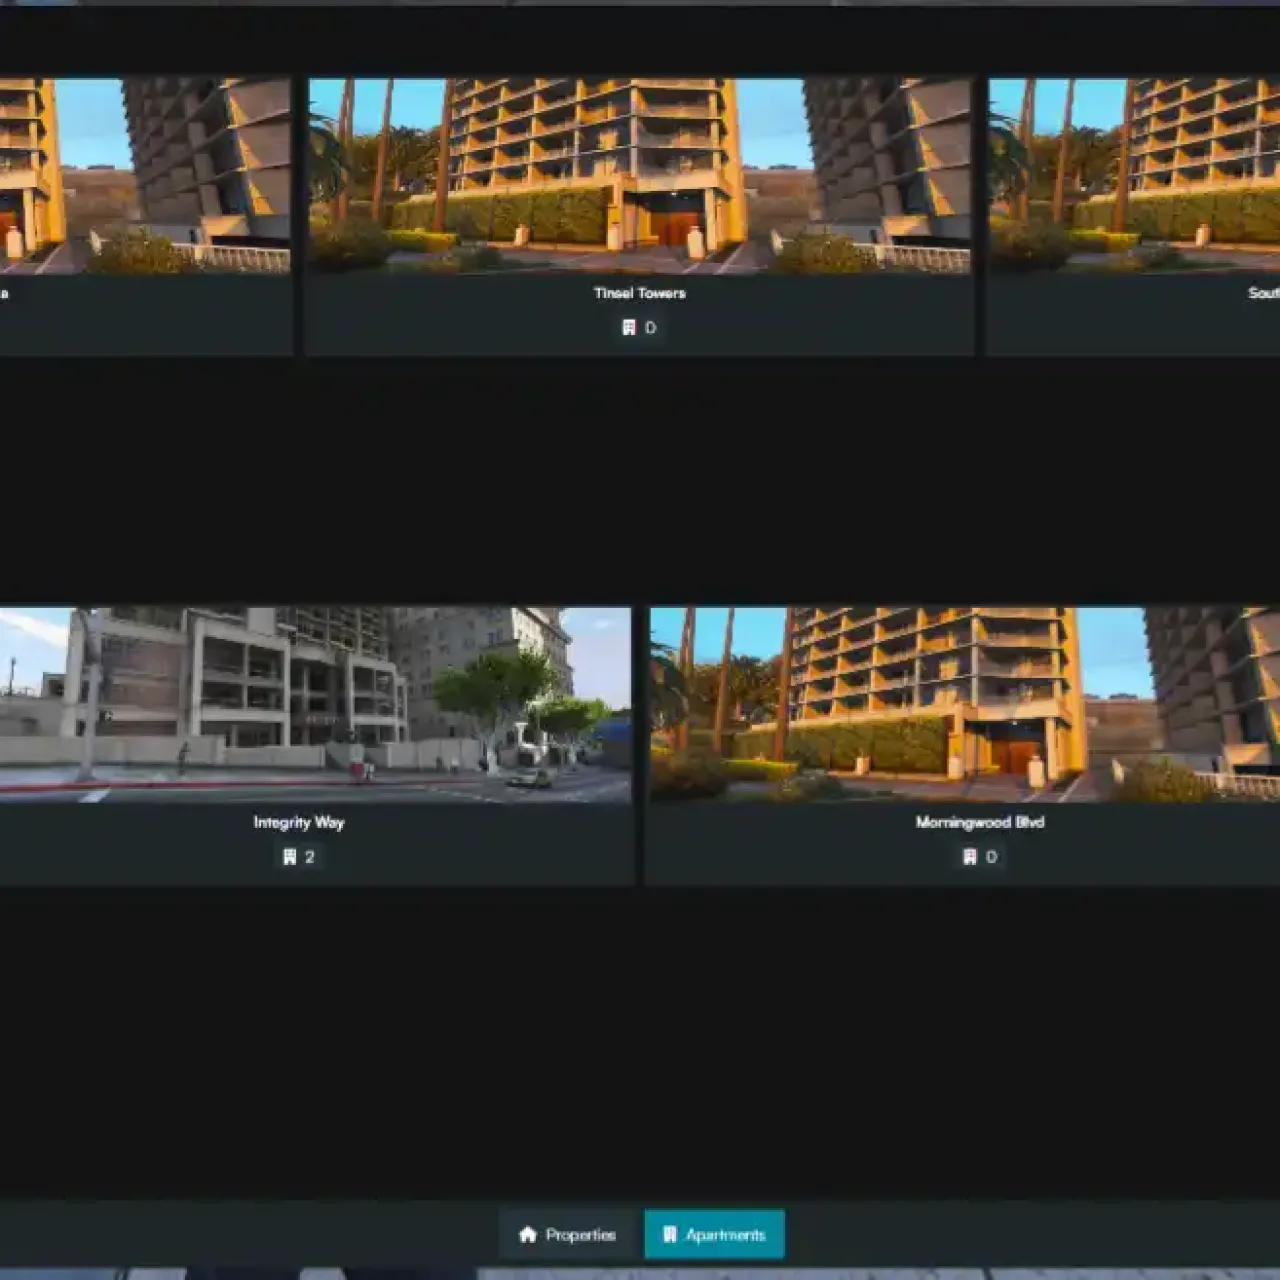The height and width of the screenshot is (1280, 1280).
Task: Open the Integrity Way apartment photo
Action: pyautogui.click(x=315, y=705)
